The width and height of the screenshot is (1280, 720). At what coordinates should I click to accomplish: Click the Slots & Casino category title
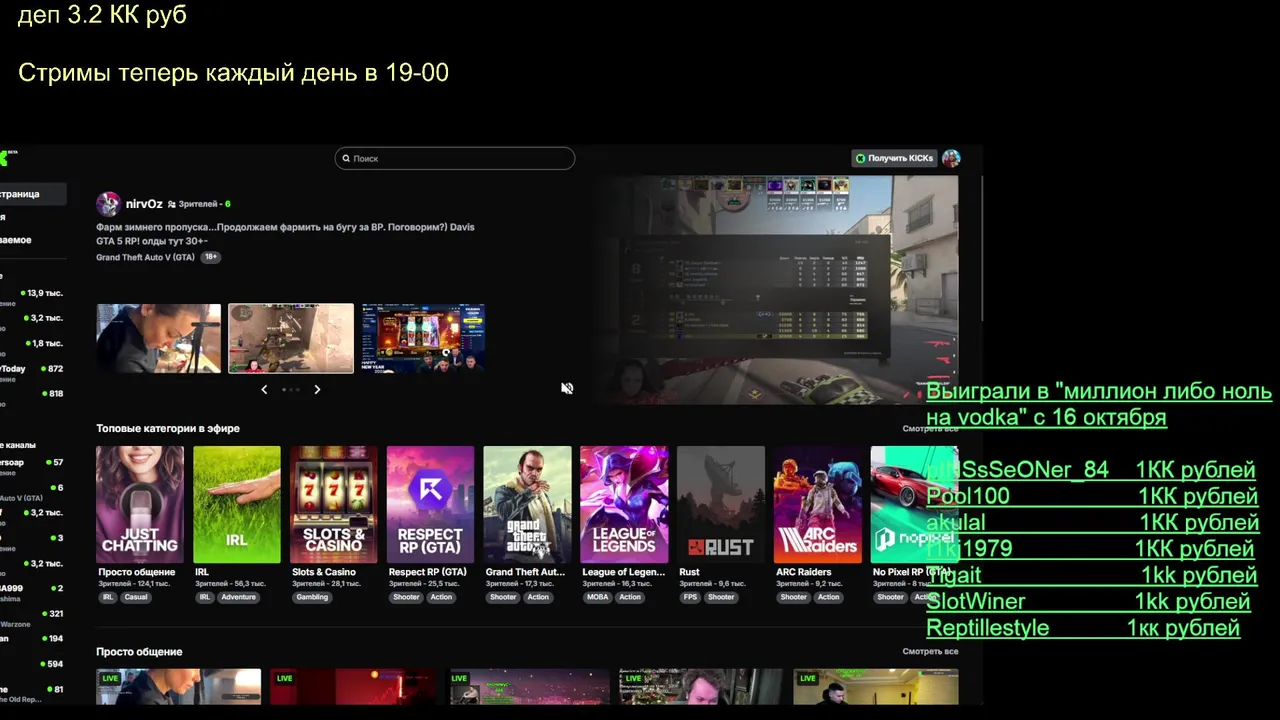coord(323,572)
